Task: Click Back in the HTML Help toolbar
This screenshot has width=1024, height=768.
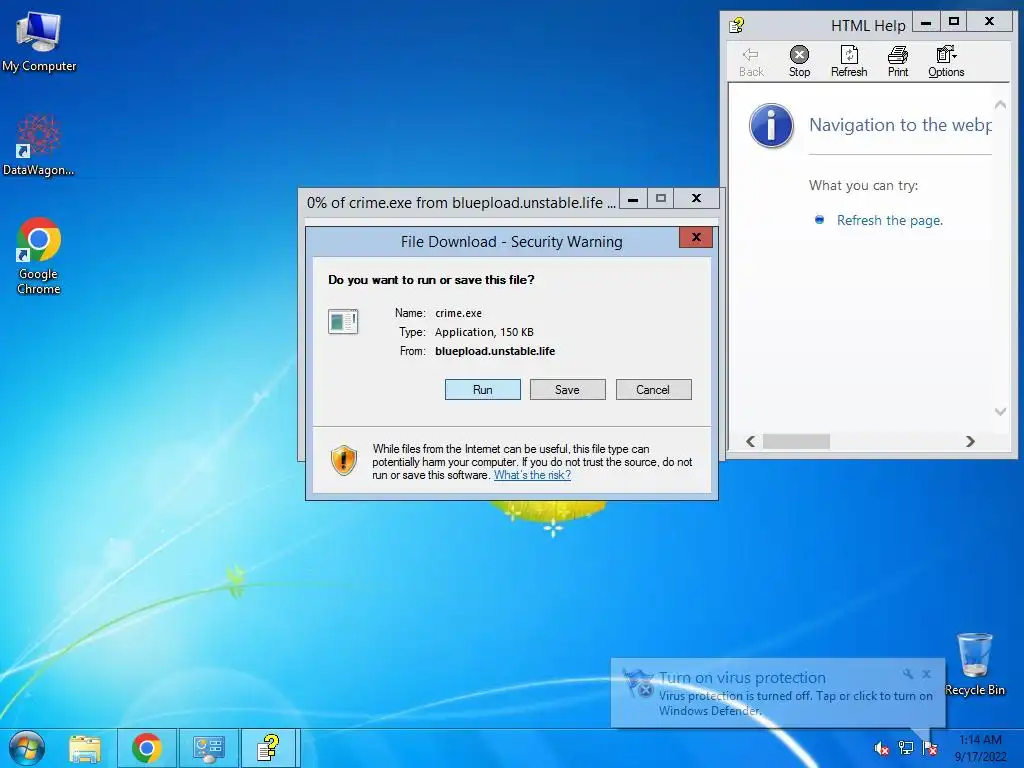Action: pyautogui.click(x=751, y=62)
